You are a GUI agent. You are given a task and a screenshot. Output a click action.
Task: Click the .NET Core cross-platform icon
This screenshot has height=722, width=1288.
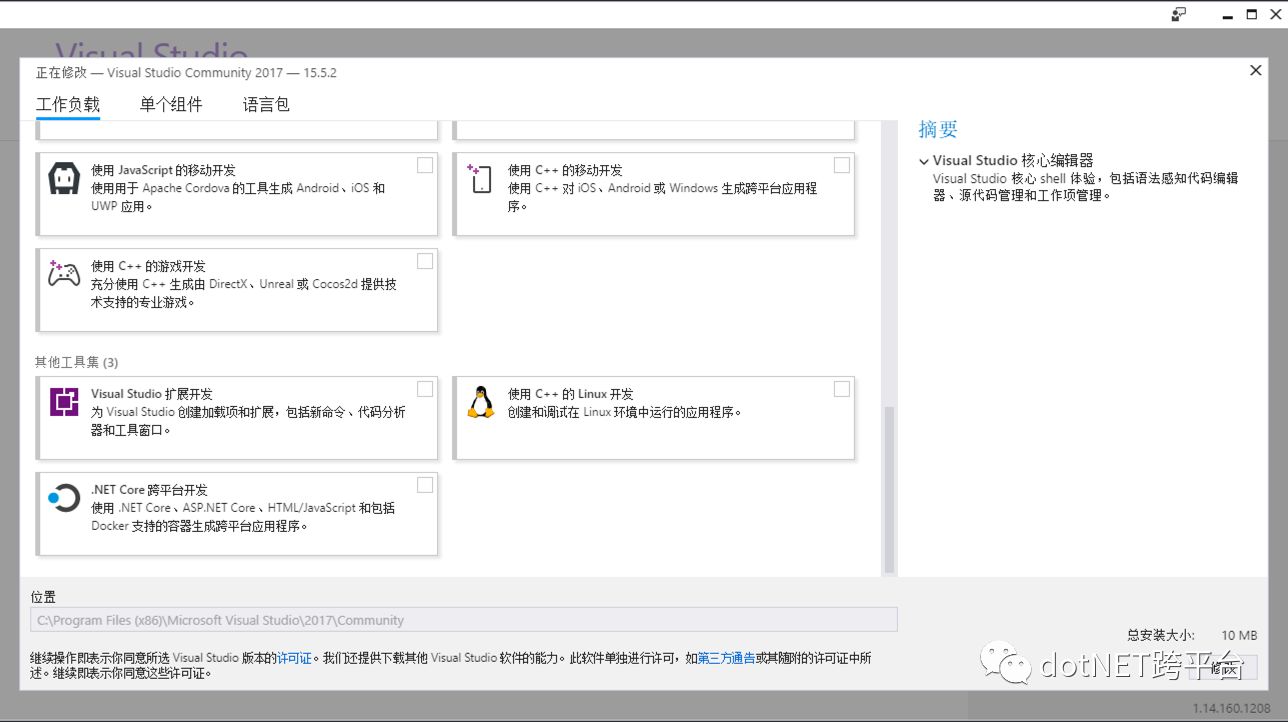tap(63, 498)
